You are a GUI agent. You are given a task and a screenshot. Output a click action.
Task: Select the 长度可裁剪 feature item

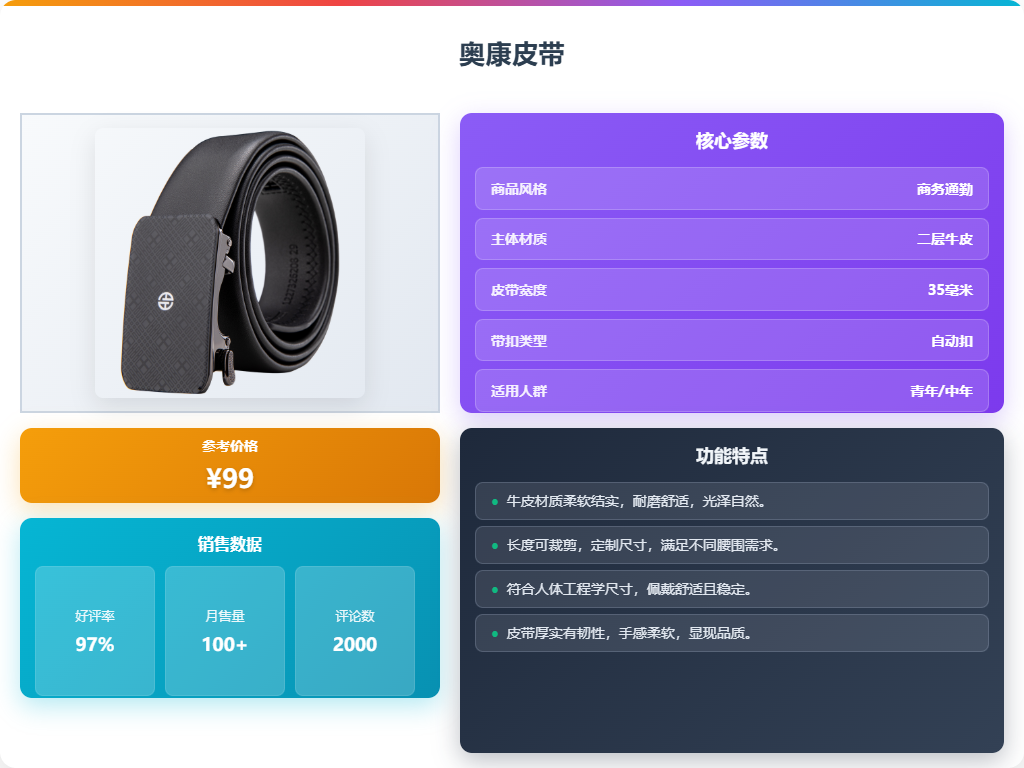click(731, 545)
